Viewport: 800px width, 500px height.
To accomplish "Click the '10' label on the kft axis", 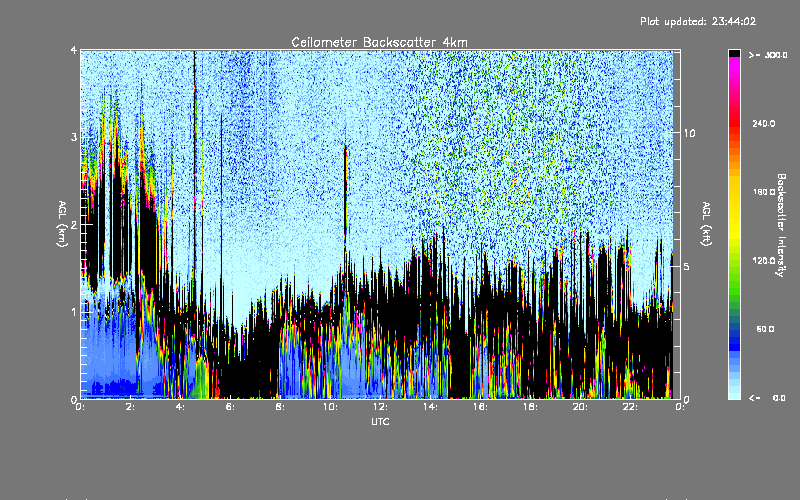I will pos(689,133).
